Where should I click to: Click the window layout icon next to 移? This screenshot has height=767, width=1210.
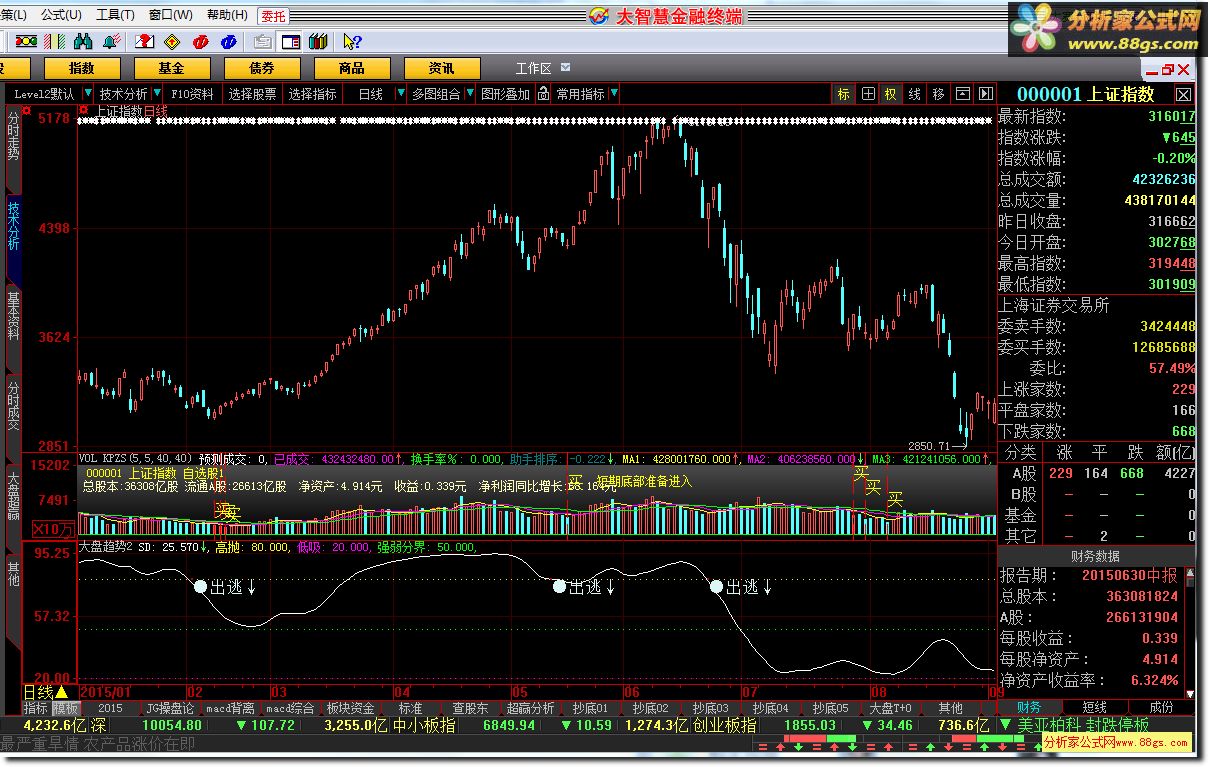[962, 94]
